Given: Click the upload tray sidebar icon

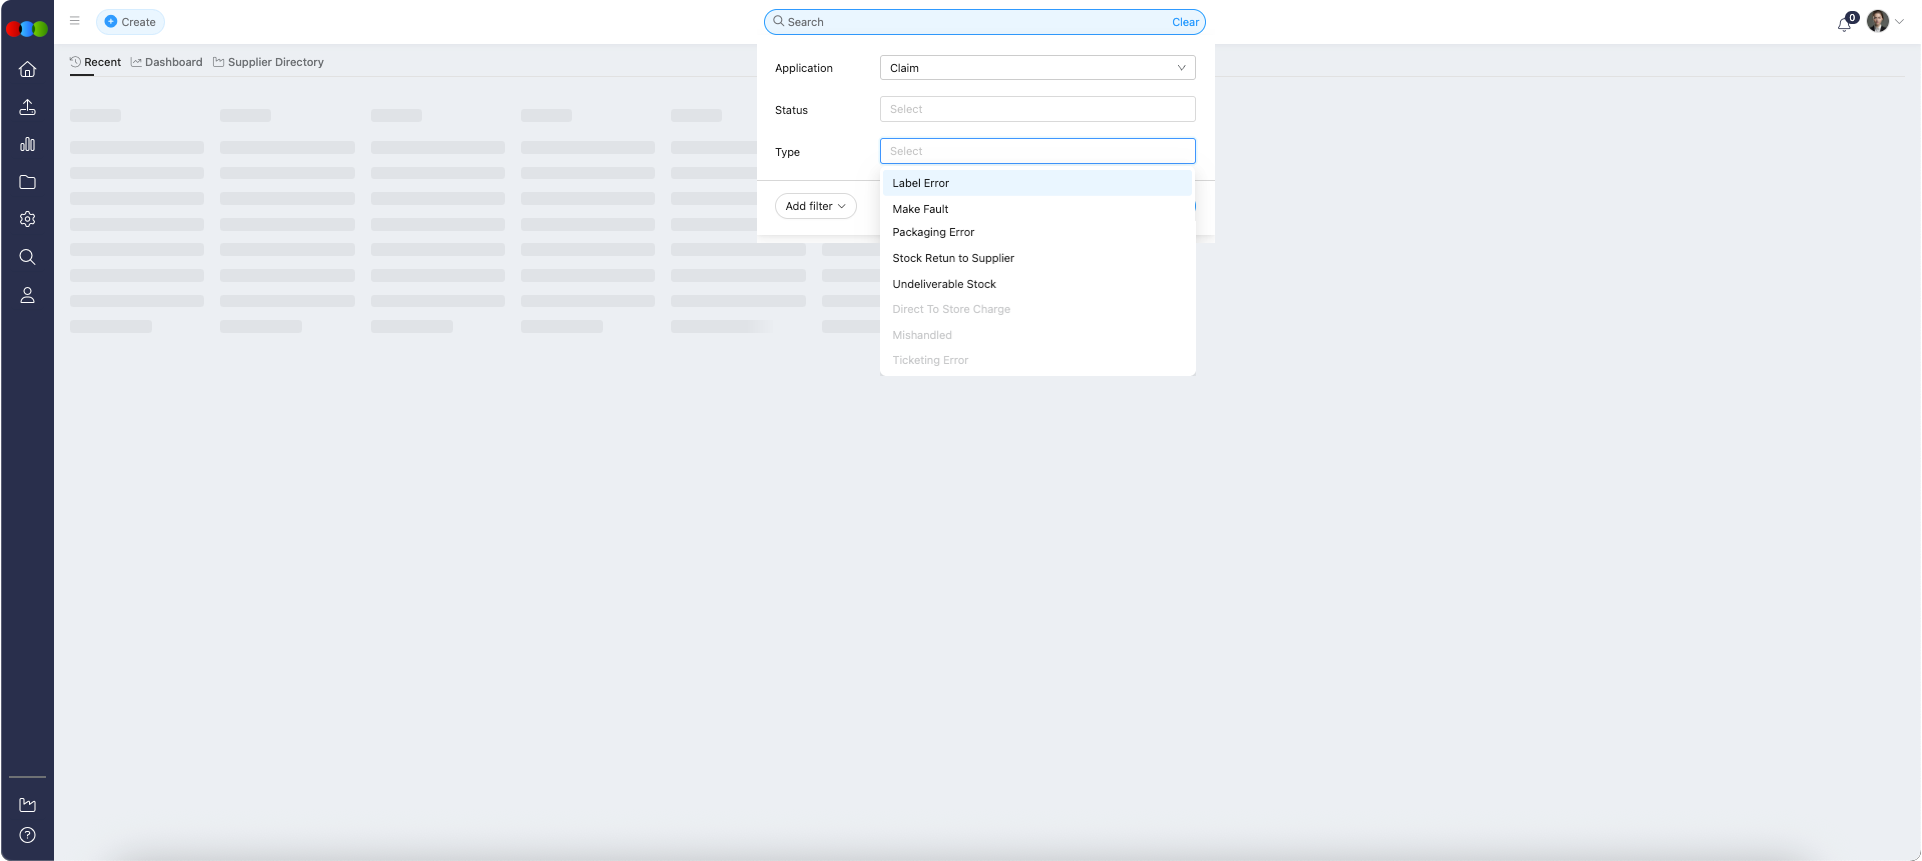Looking at the screenshot, I should click(27, 107).
